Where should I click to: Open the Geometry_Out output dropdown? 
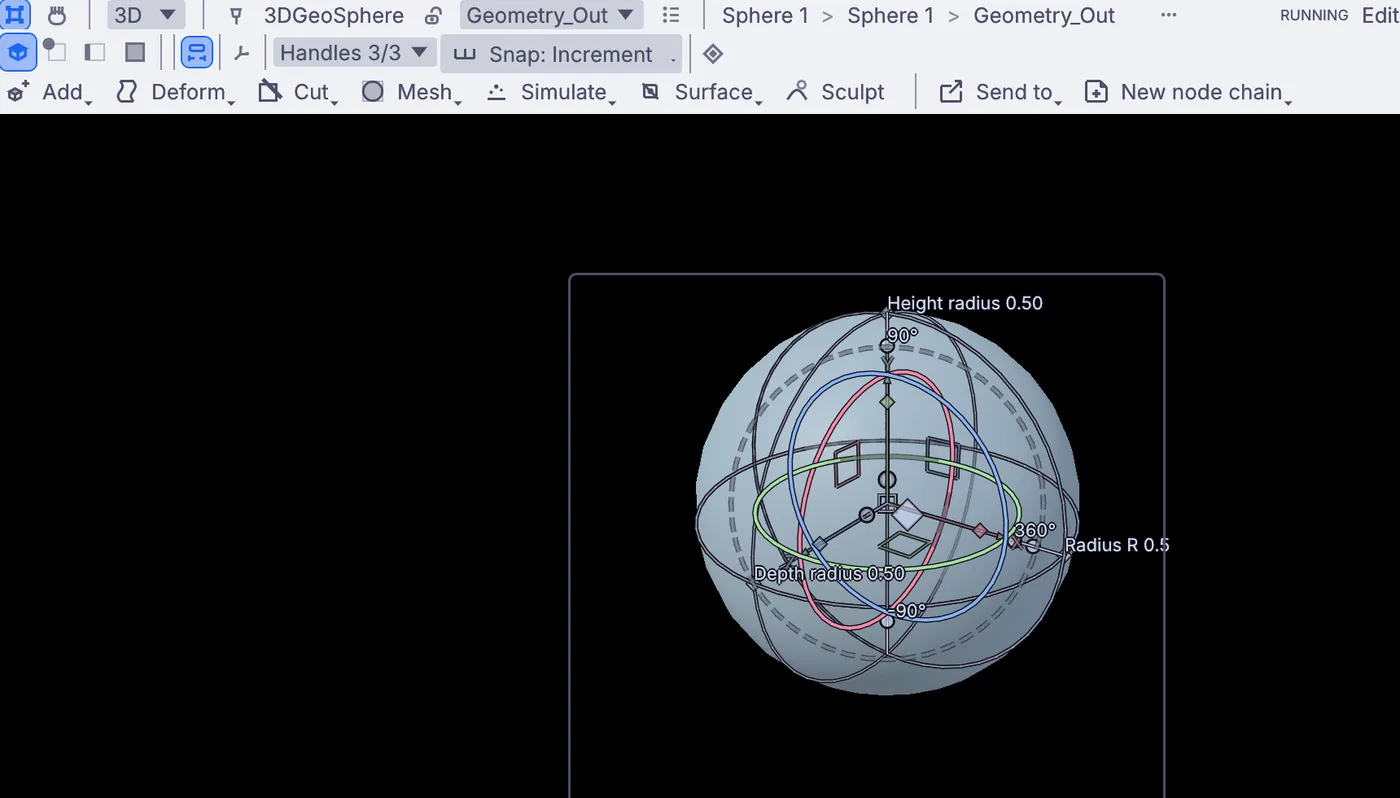tap(551, 15)
